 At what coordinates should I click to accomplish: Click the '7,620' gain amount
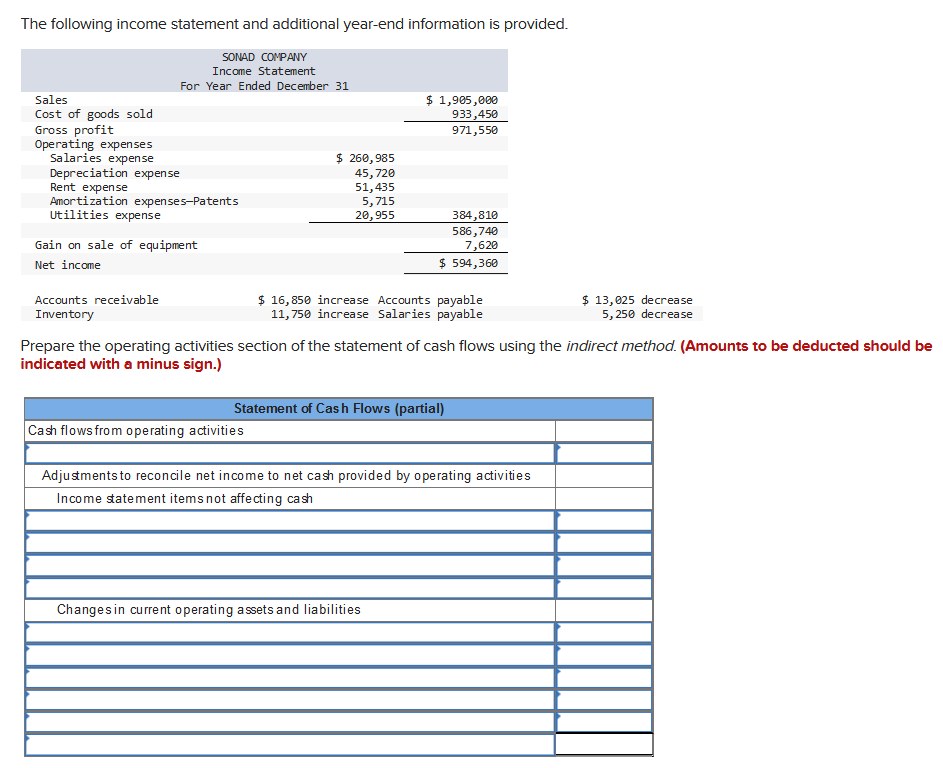(x=481, y=245)
